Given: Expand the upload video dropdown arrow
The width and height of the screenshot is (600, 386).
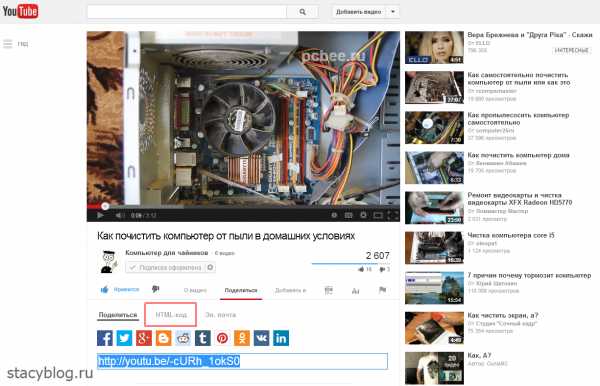Looking at the screenshot, I should pos(393,12).
